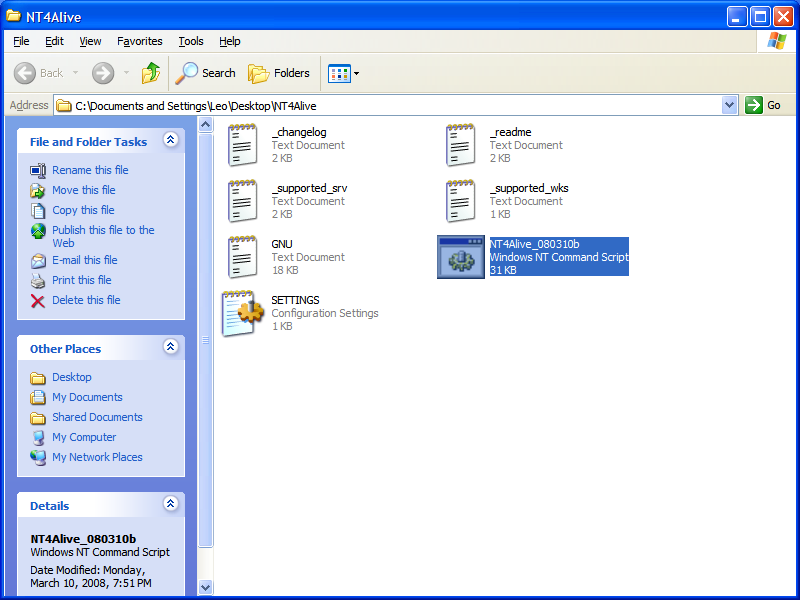800x600 pixels.
Task: Select the _supported_wks file icon
Action: pyautogui.click(x=460, y=201)
